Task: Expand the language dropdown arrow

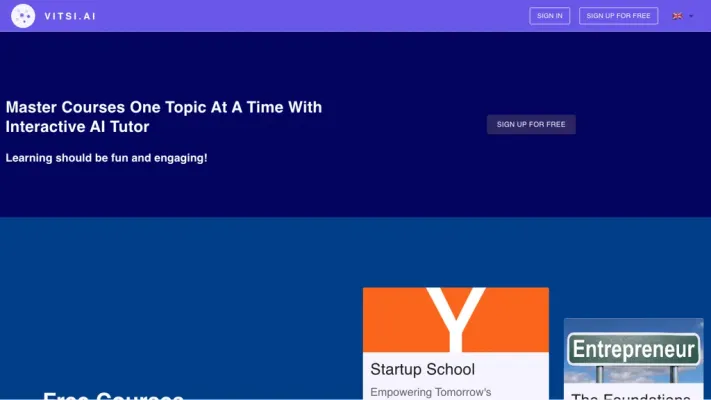Action: pos(691,16)
